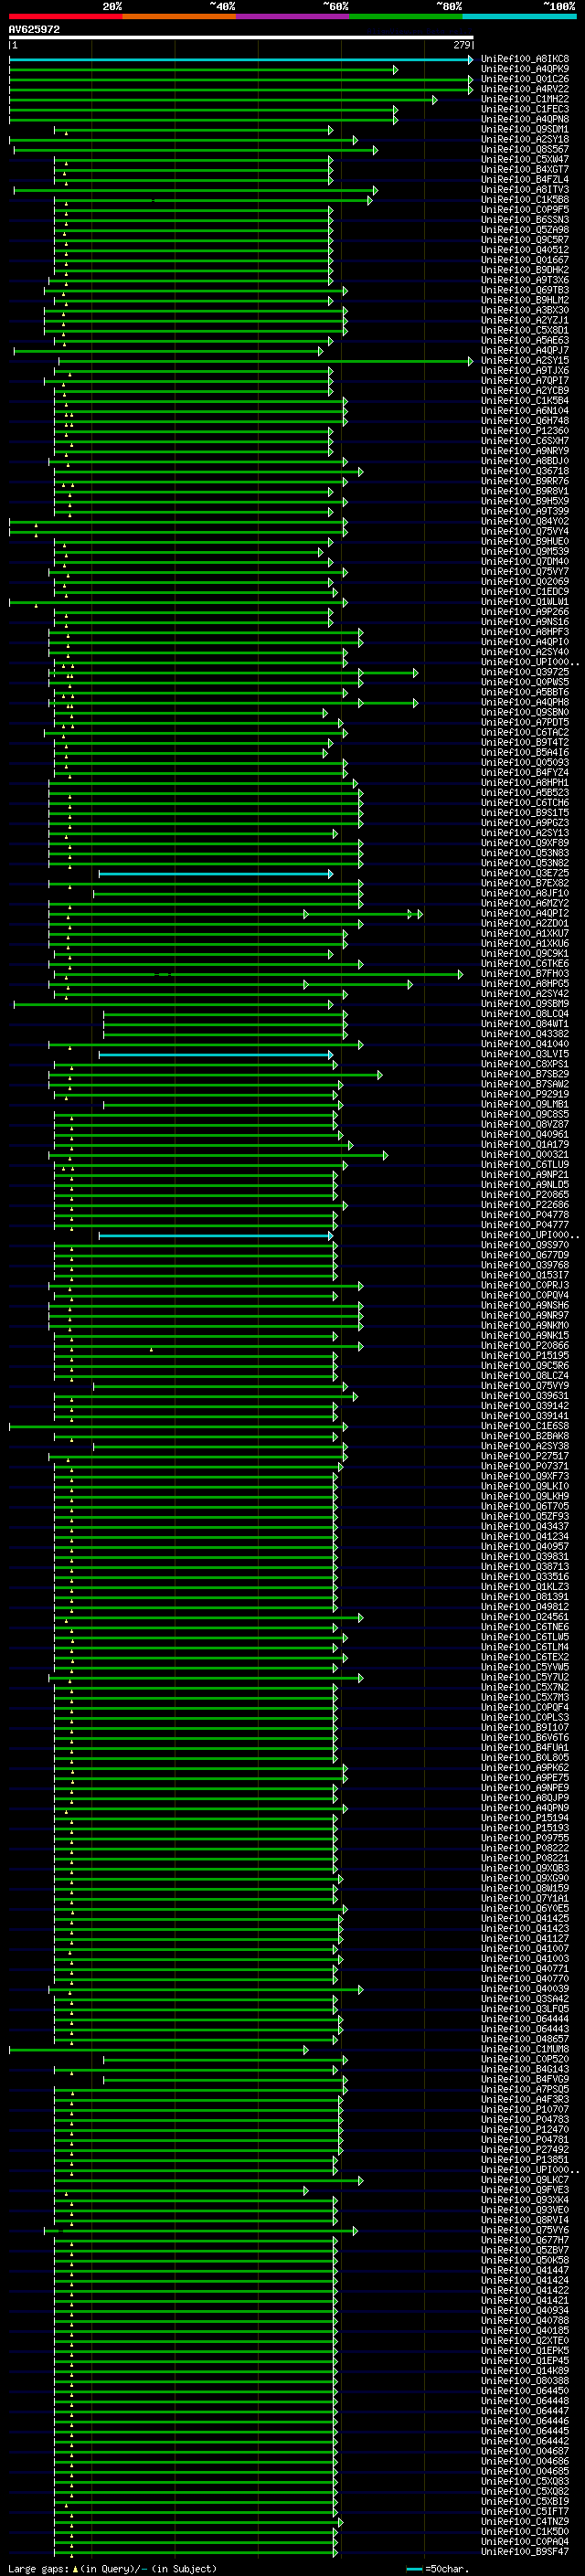The height and width of the screenshot is (2576, 585).
Task: Choose the UniRef100_Q5ZA98 entry
Action: (x=525, y=231)
